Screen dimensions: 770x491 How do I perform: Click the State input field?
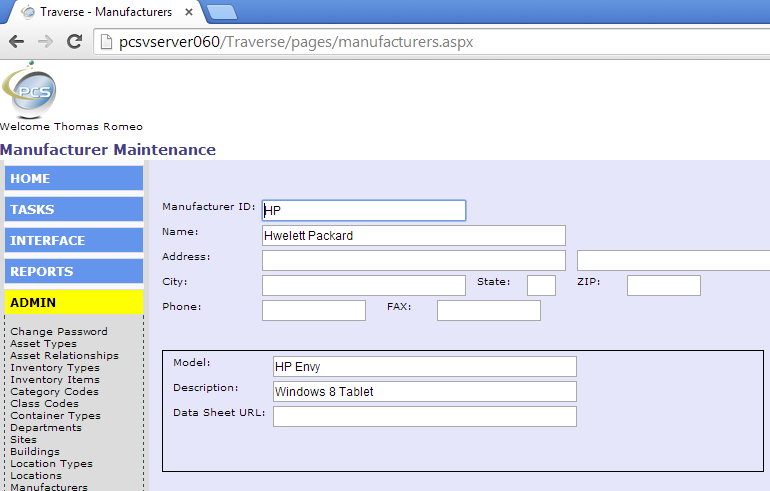541,285
